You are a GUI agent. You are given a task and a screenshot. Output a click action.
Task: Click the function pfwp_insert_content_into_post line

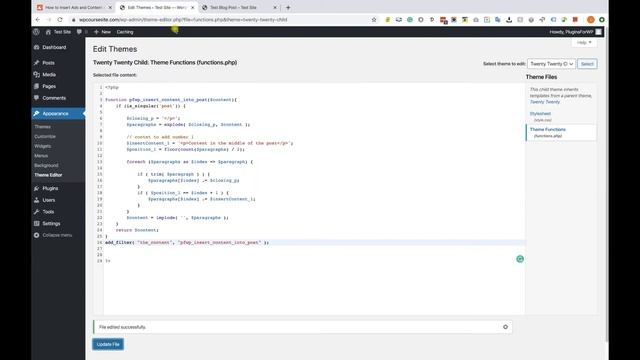point(171,100)
